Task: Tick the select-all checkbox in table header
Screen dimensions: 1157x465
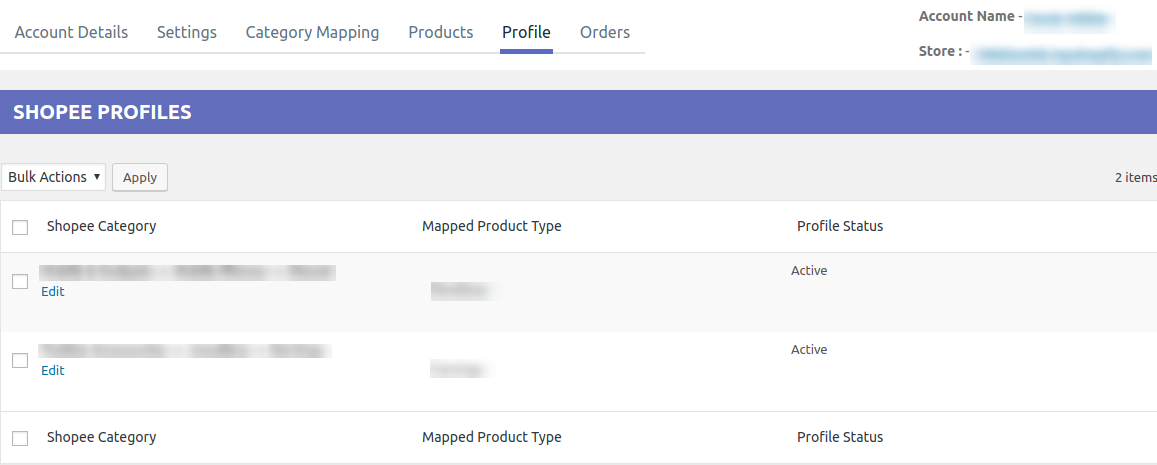Action: 20,227
